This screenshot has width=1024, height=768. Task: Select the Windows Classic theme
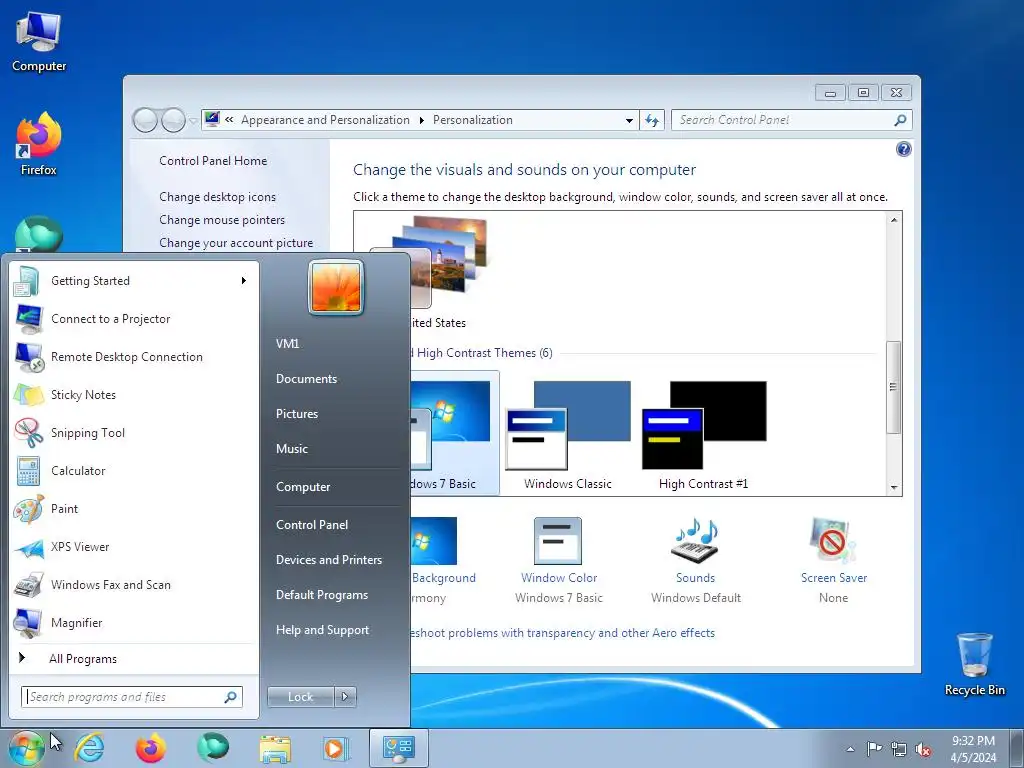point(568,435)
